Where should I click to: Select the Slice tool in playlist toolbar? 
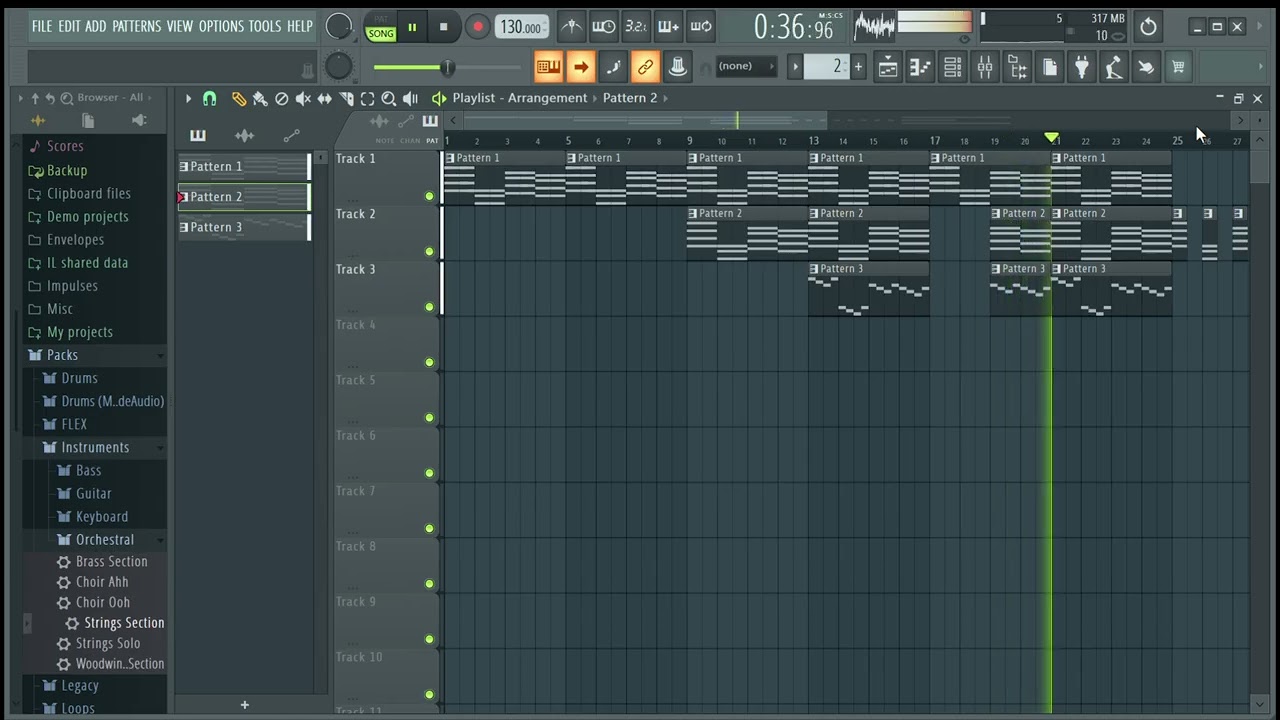pyautogui.click(x=346, y=98)
